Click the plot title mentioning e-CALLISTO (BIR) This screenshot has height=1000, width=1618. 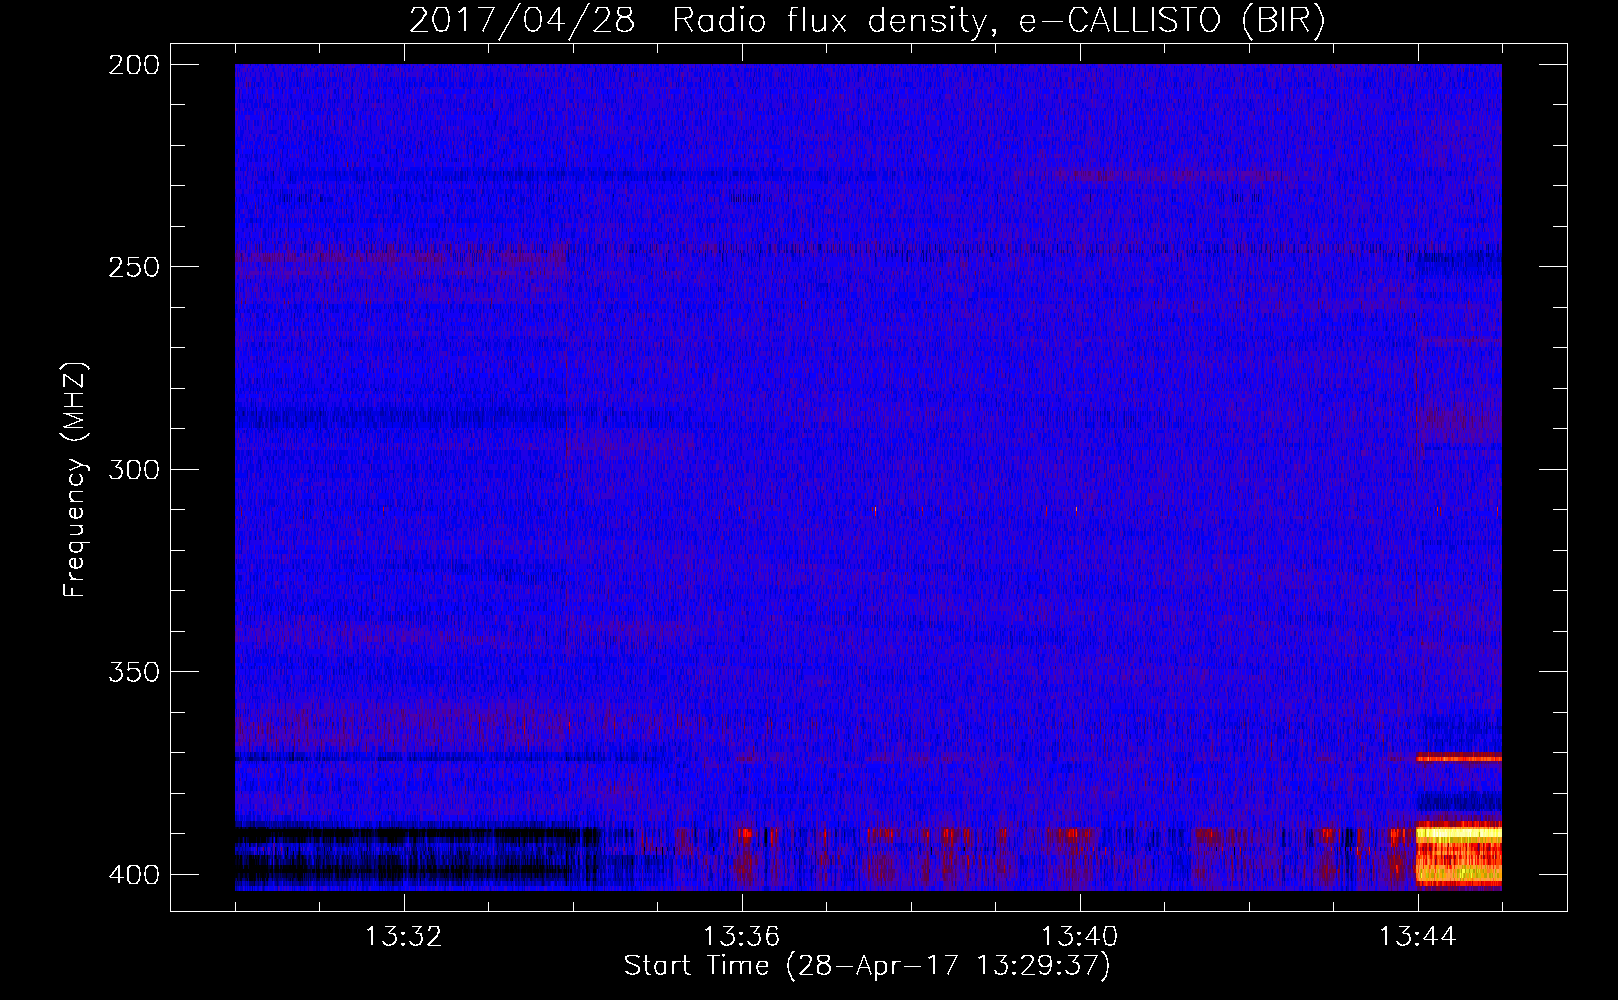(867, 20)
